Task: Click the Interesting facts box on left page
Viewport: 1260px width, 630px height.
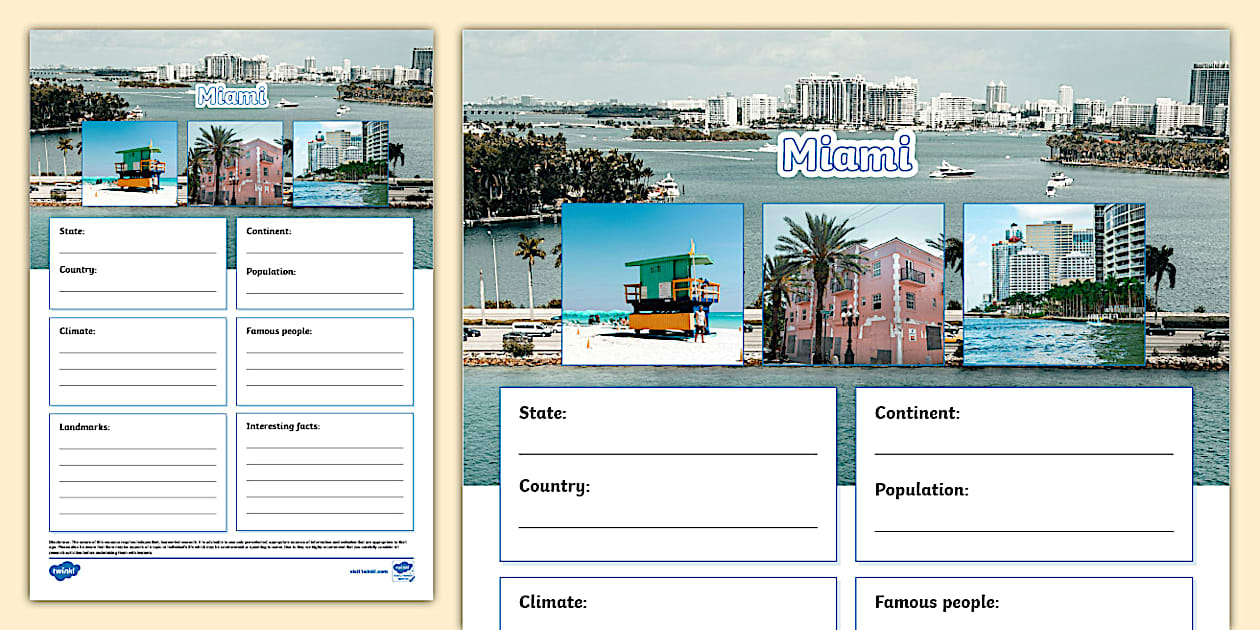Action: click(x=325, y=471)
